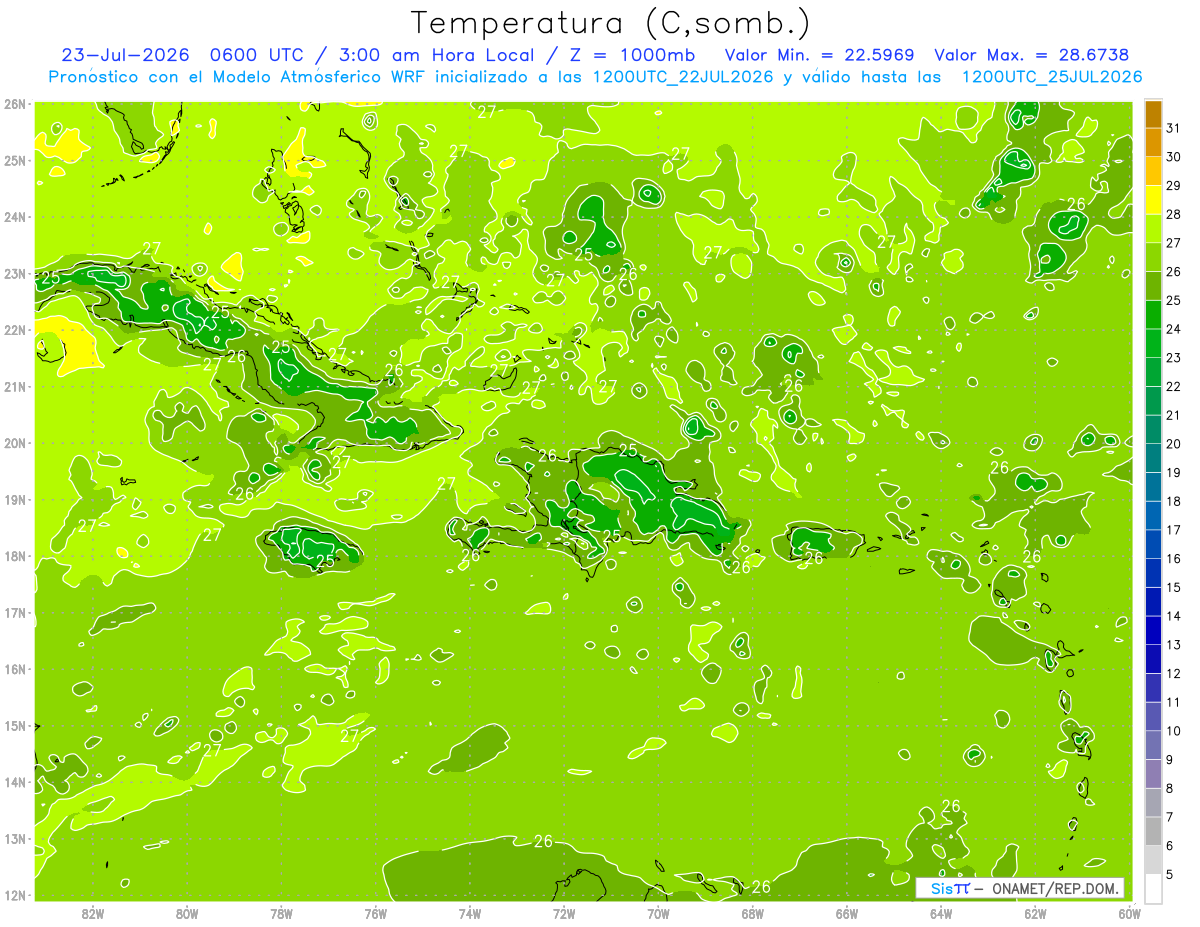Click the "15N" latitude axis label
This screenshot has width=1200, height=927.
[16, 725]
